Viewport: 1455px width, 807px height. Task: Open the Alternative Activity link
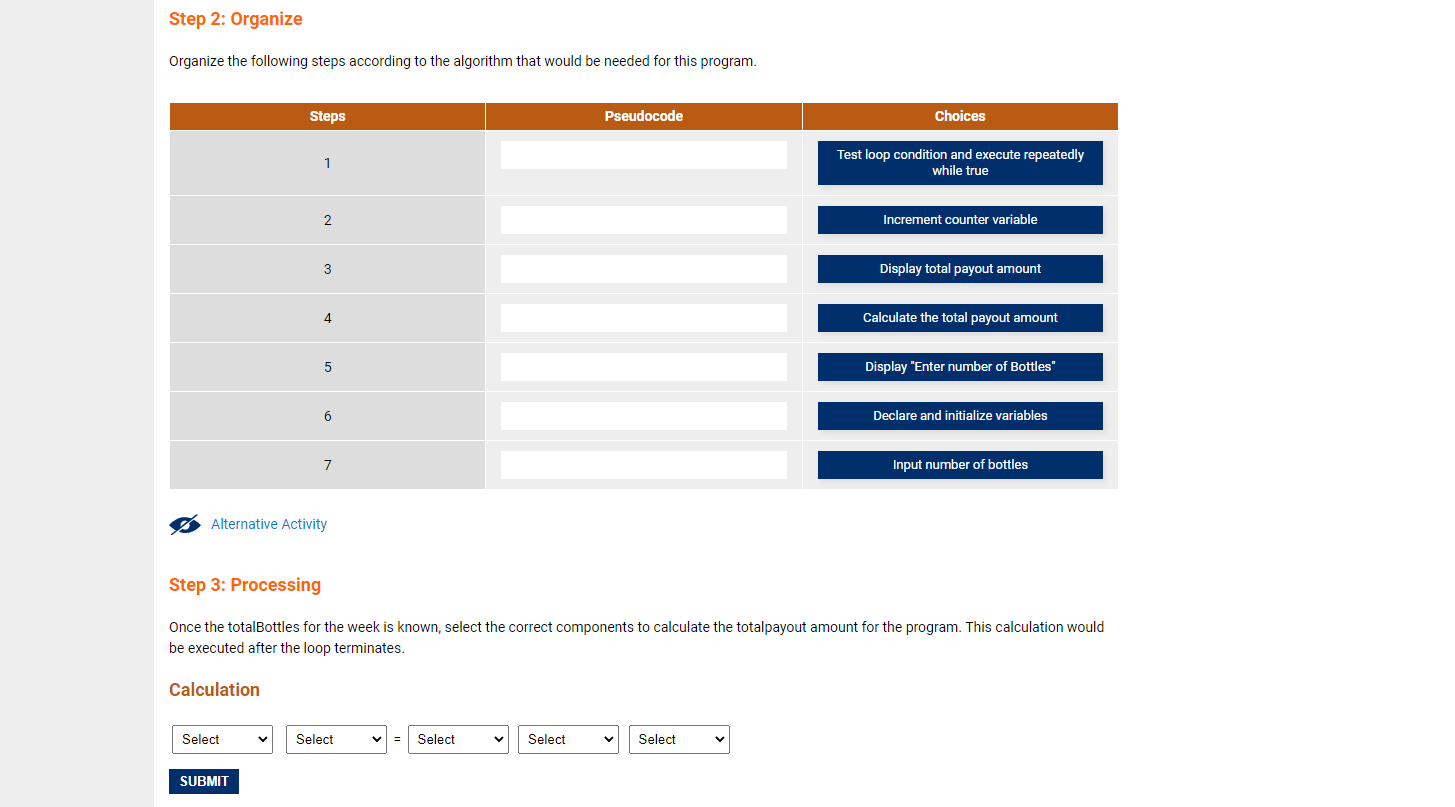coord(269,524)
